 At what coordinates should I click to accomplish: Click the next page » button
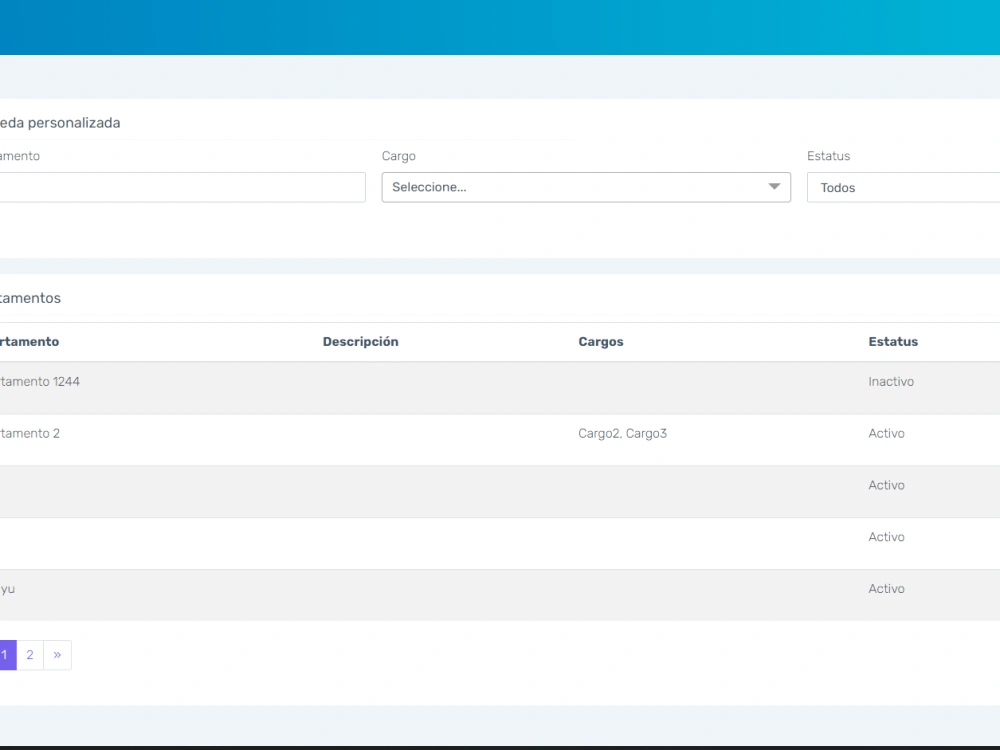tap(57, 655)
